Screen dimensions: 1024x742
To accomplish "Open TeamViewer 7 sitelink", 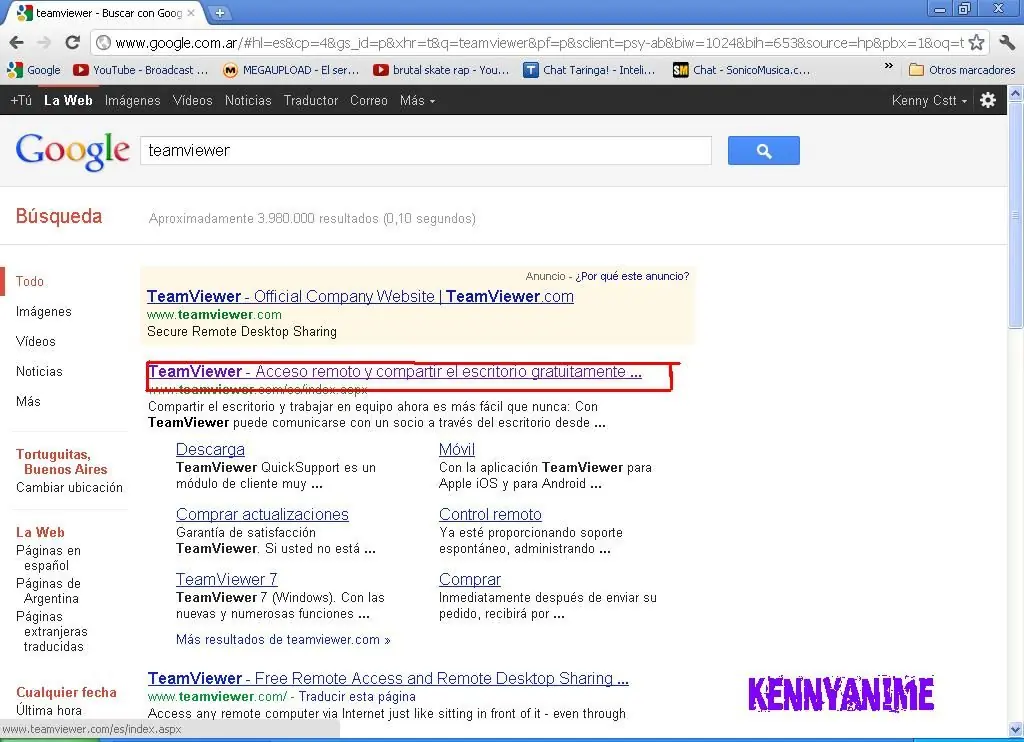I will click(227, 579).
